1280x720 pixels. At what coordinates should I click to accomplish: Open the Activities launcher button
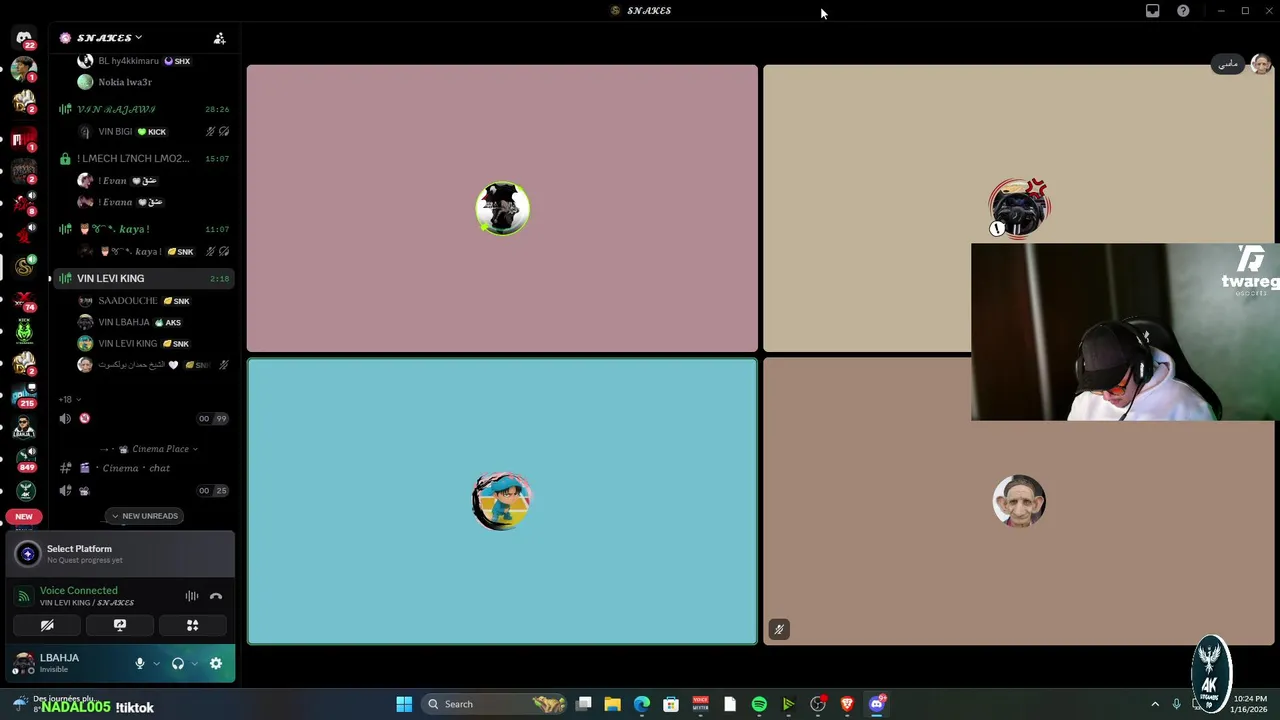(x=192, y=625)
